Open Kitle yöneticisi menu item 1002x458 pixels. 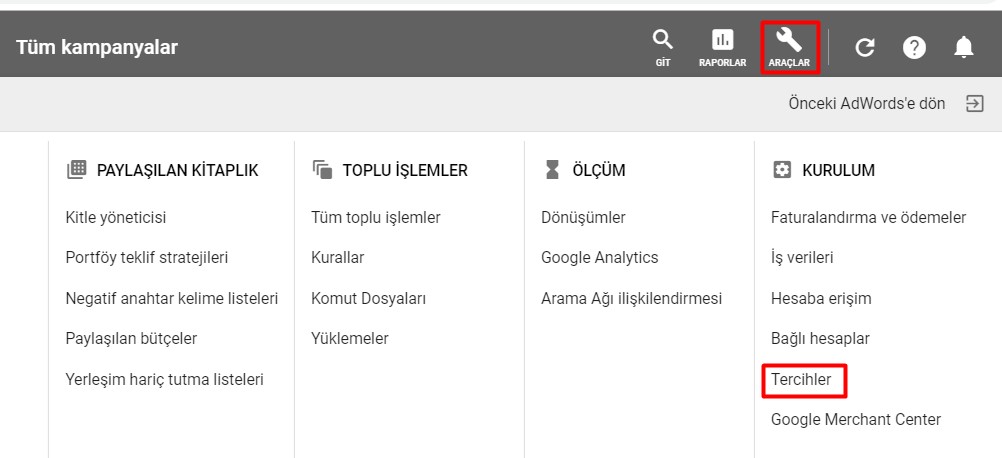(x=116, y=217)
